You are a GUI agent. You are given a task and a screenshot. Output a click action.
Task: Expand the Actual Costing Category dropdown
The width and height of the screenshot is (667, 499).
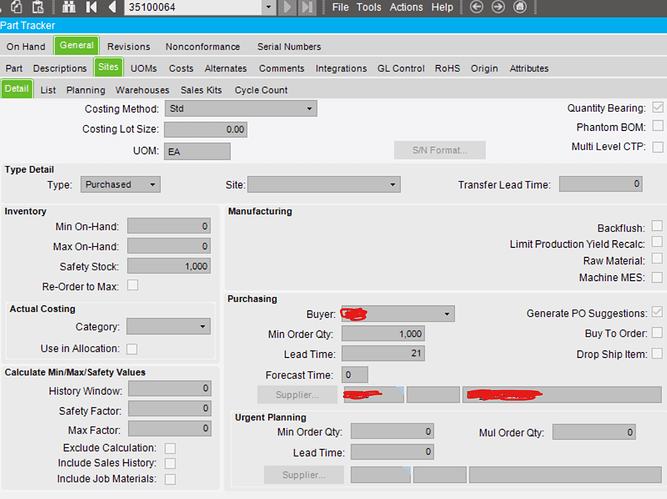click(202, 327)
